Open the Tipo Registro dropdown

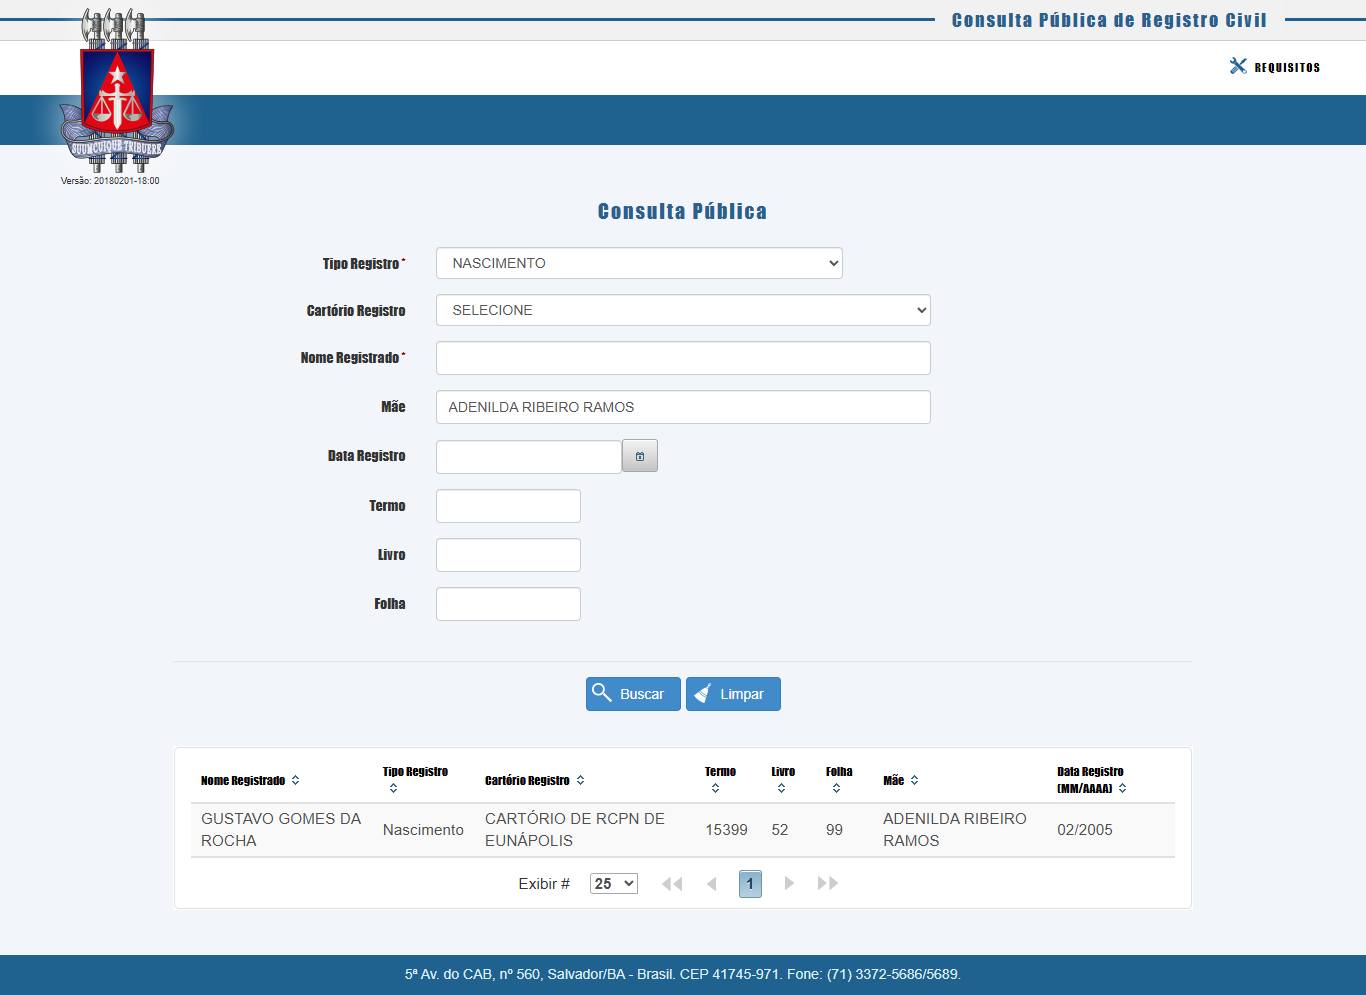pyautogui.click(x=639, y=263)
